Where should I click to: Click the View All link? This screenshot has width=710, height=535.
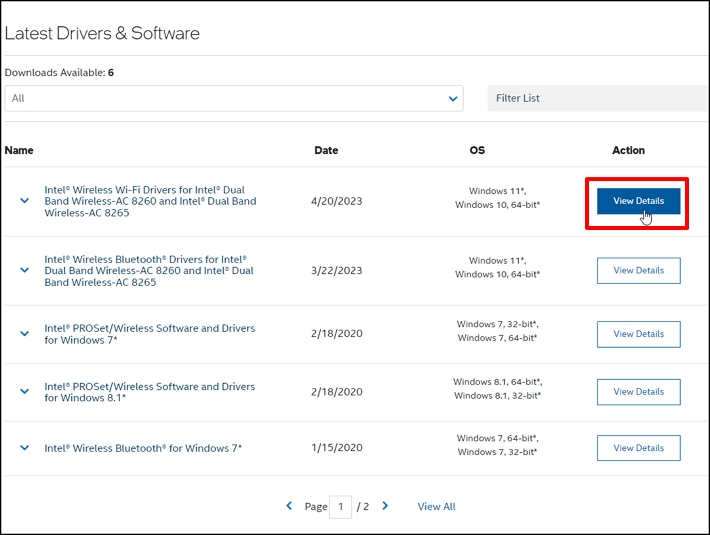(x=437, y=506)
